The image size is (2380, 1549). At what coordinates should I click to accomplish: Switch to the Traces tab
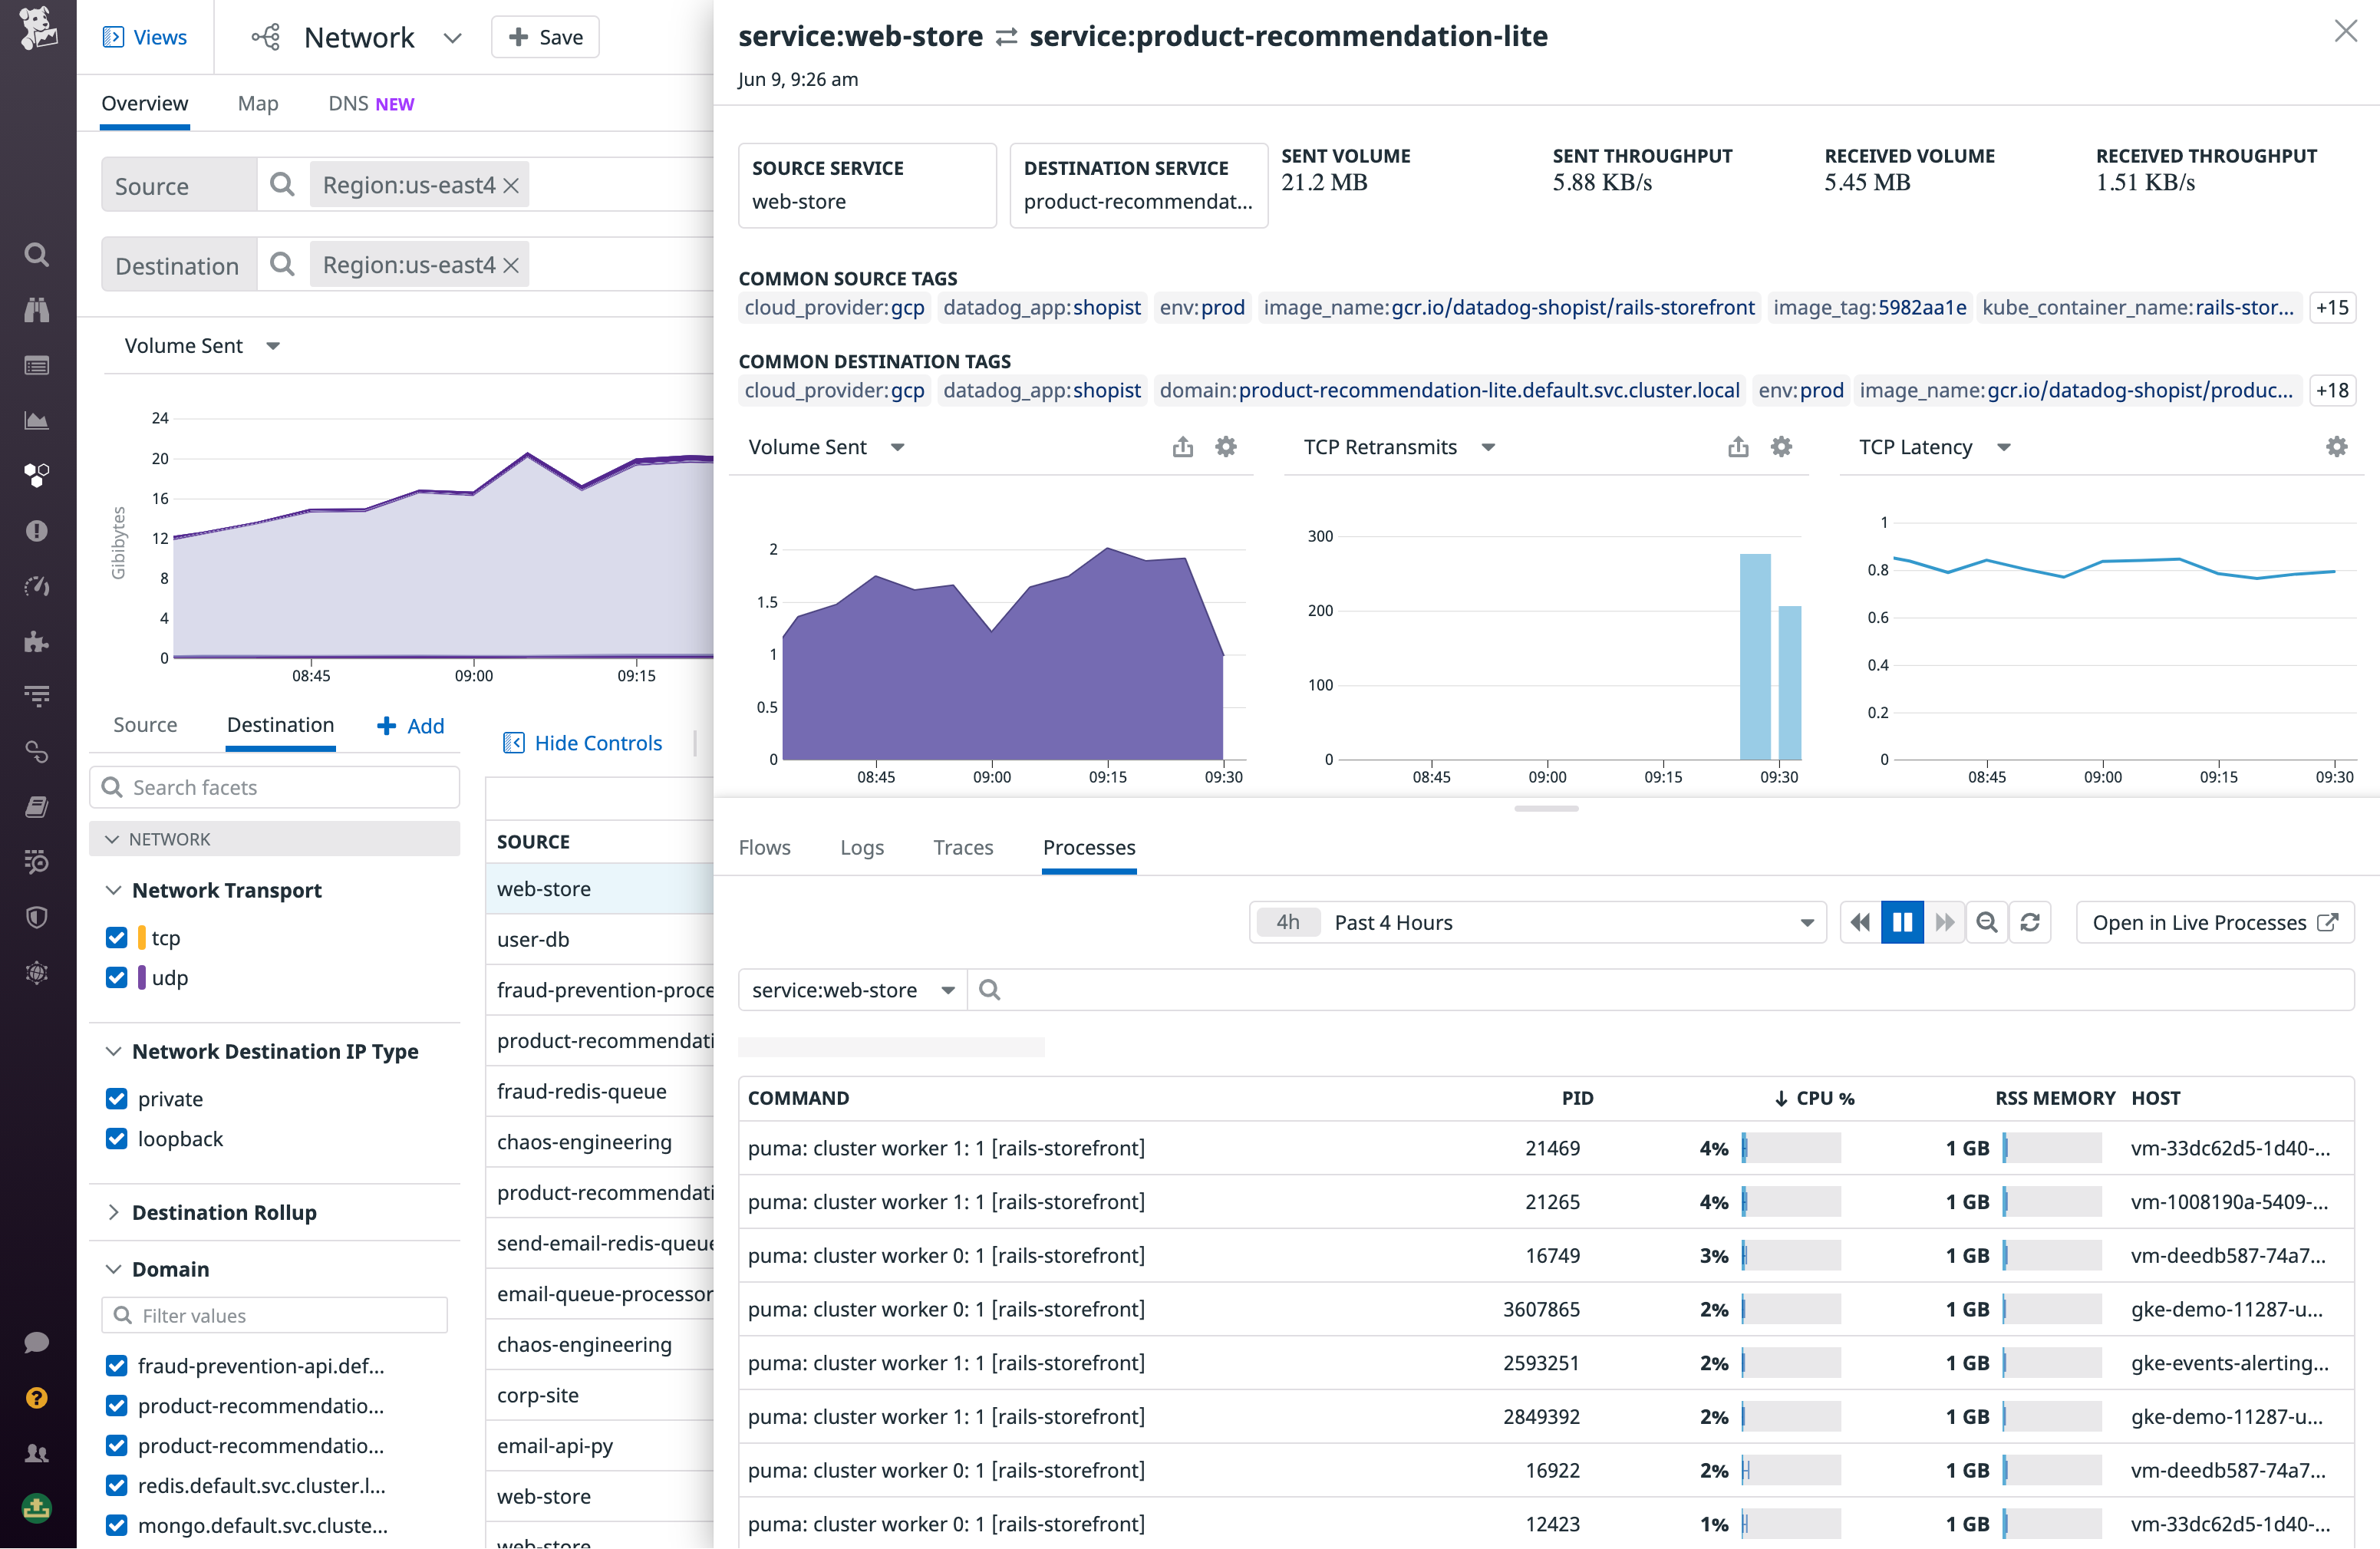coord(963,847)
